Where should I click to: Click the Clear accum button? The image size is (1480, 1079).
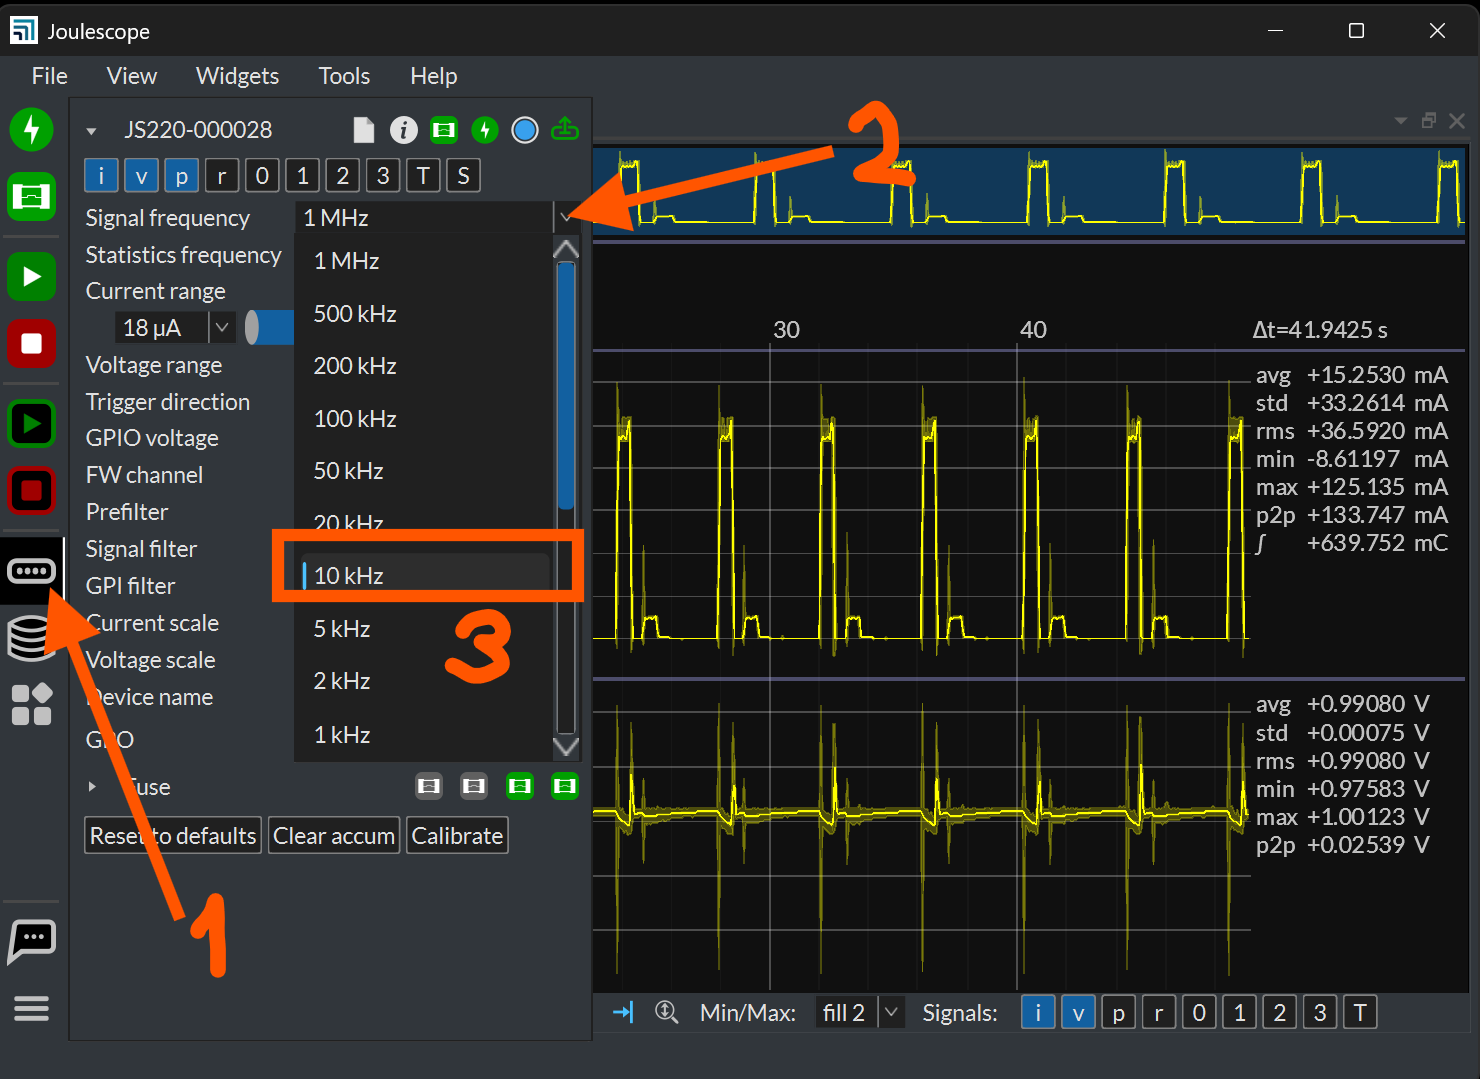(x=334, y=836)
